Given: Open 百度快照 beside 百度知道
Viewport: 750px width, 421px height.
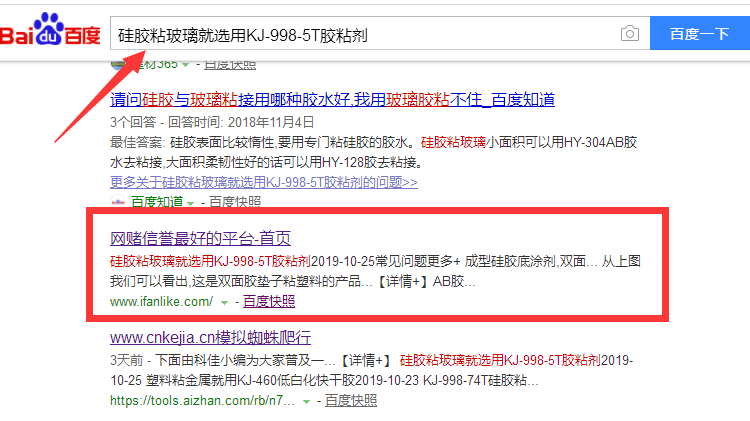Looking at the screenshot, I should pyautogui.click(x=235, y=202).
